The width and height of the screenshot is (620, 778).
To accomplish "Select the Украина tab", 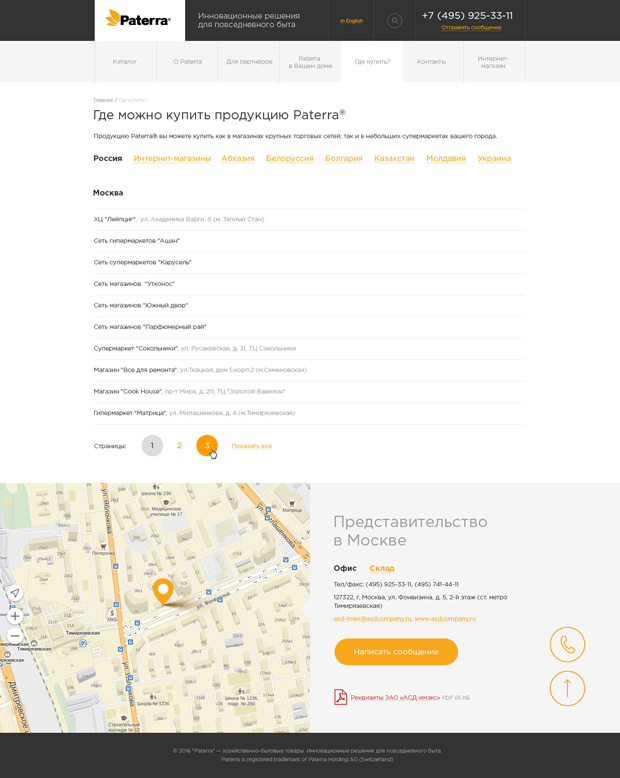I will point(494,158).
